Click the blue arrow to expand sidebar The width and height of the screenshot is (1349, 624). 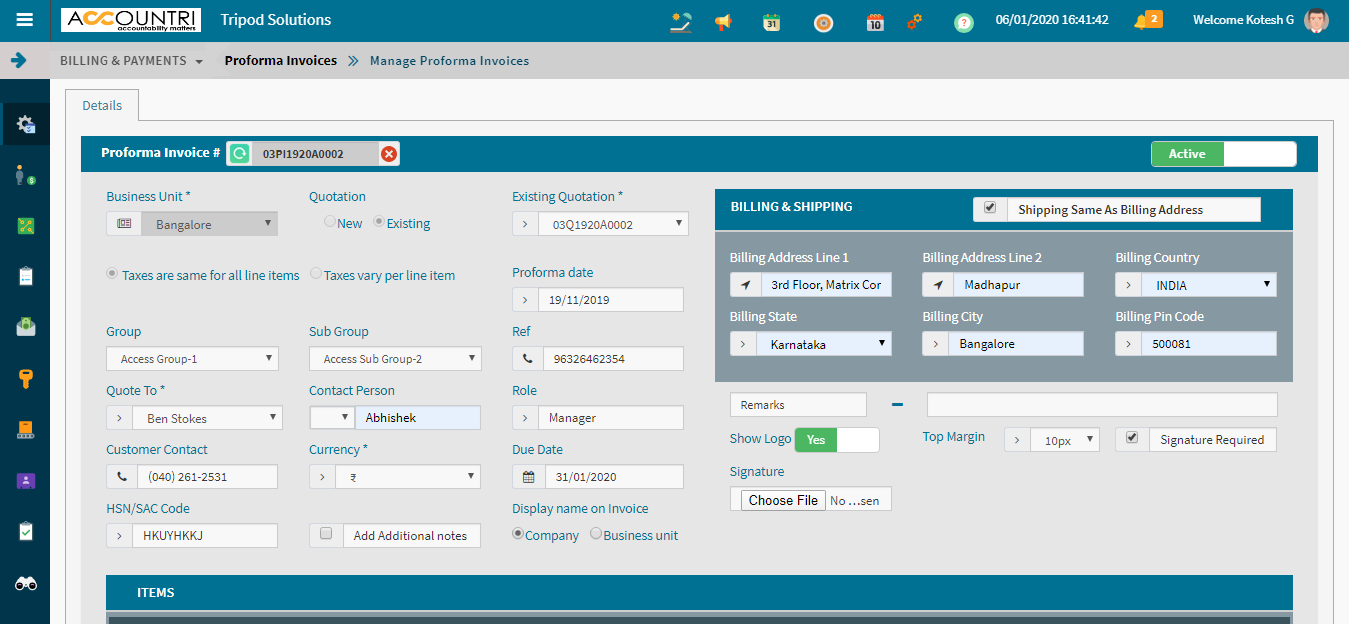pyautogui.click(x=18, y=60)
